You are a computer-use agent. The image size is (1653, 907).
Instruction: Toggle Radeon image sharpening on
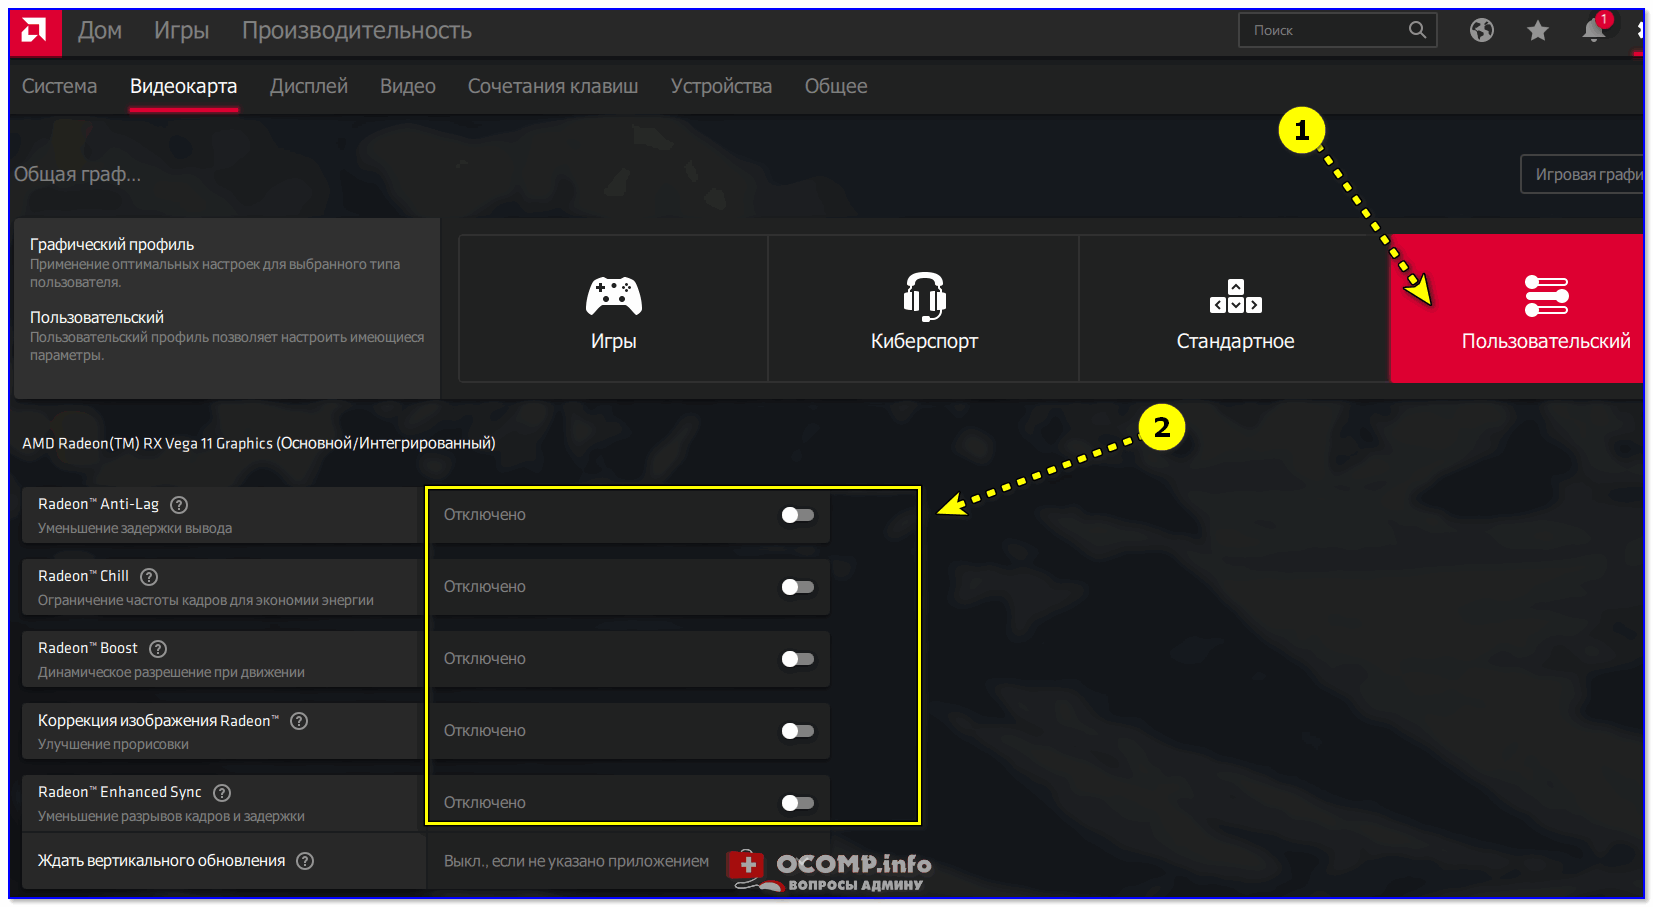click(797, 731)
